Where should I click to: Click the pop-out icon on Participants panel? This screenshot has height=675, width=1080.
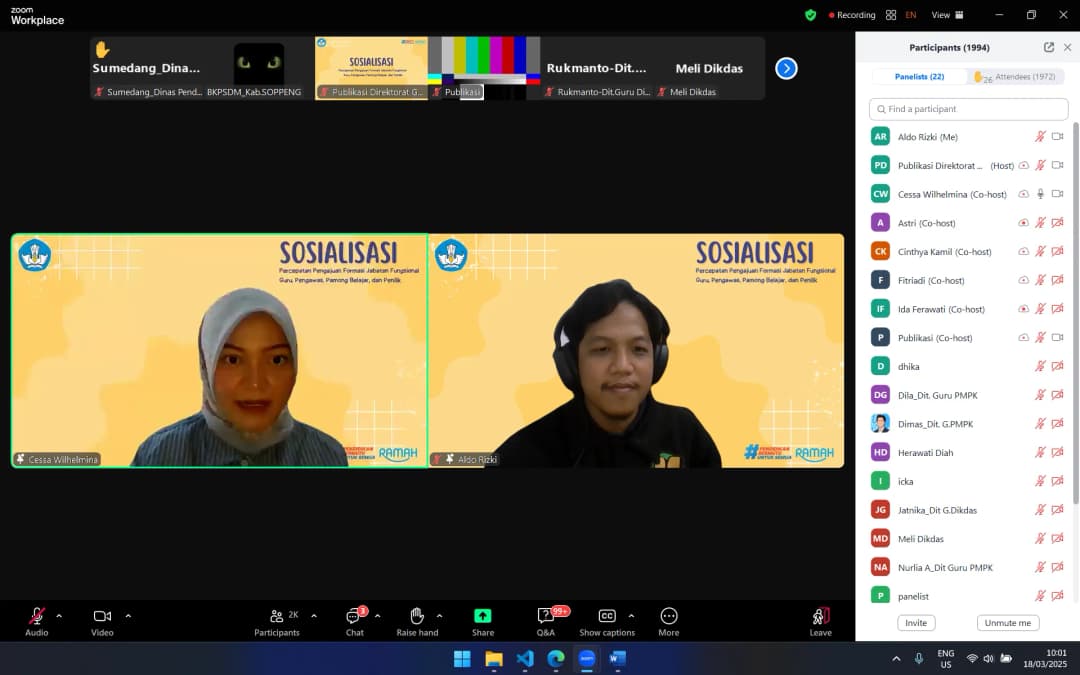click(x=1047, y=46)
